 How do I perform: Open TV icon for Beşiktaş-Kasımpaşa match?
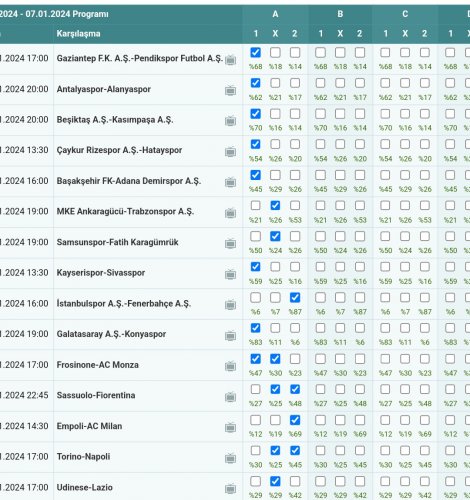click(x=230, y=121)
